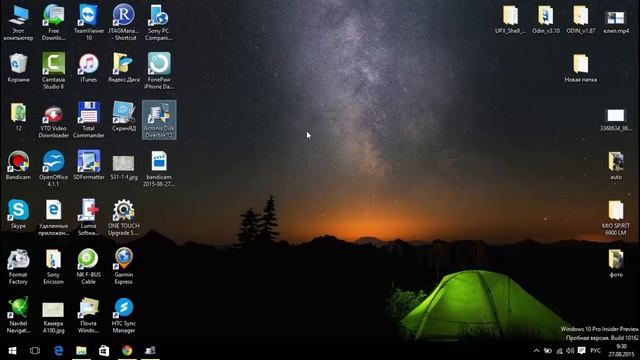Switch the РУС input language indicator
The height and width of the screenshot is (360, 640).
(596, 351)
